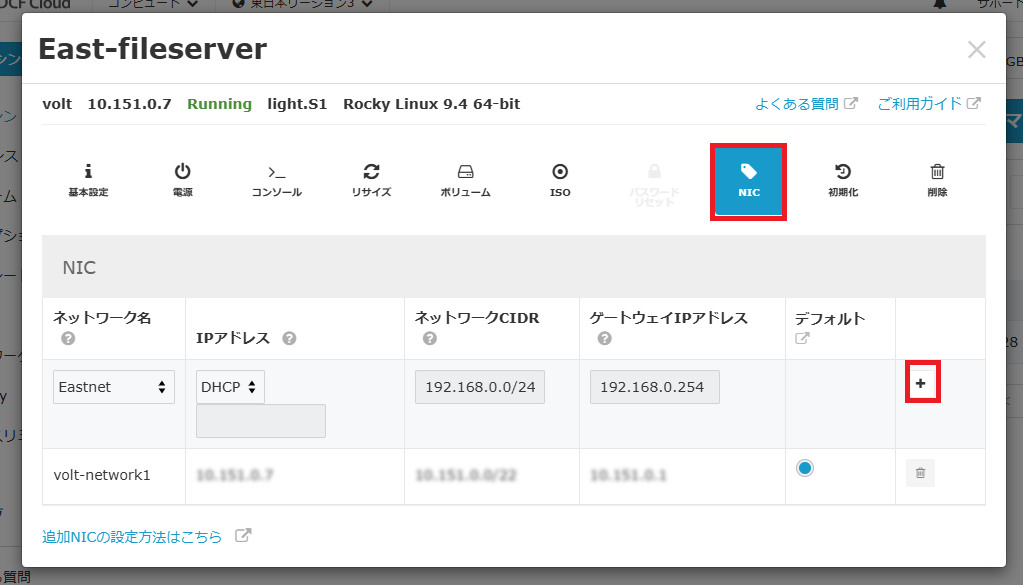Open the 削除 delete option
The width and height of the screenshot is (1023, 585).
937,180
